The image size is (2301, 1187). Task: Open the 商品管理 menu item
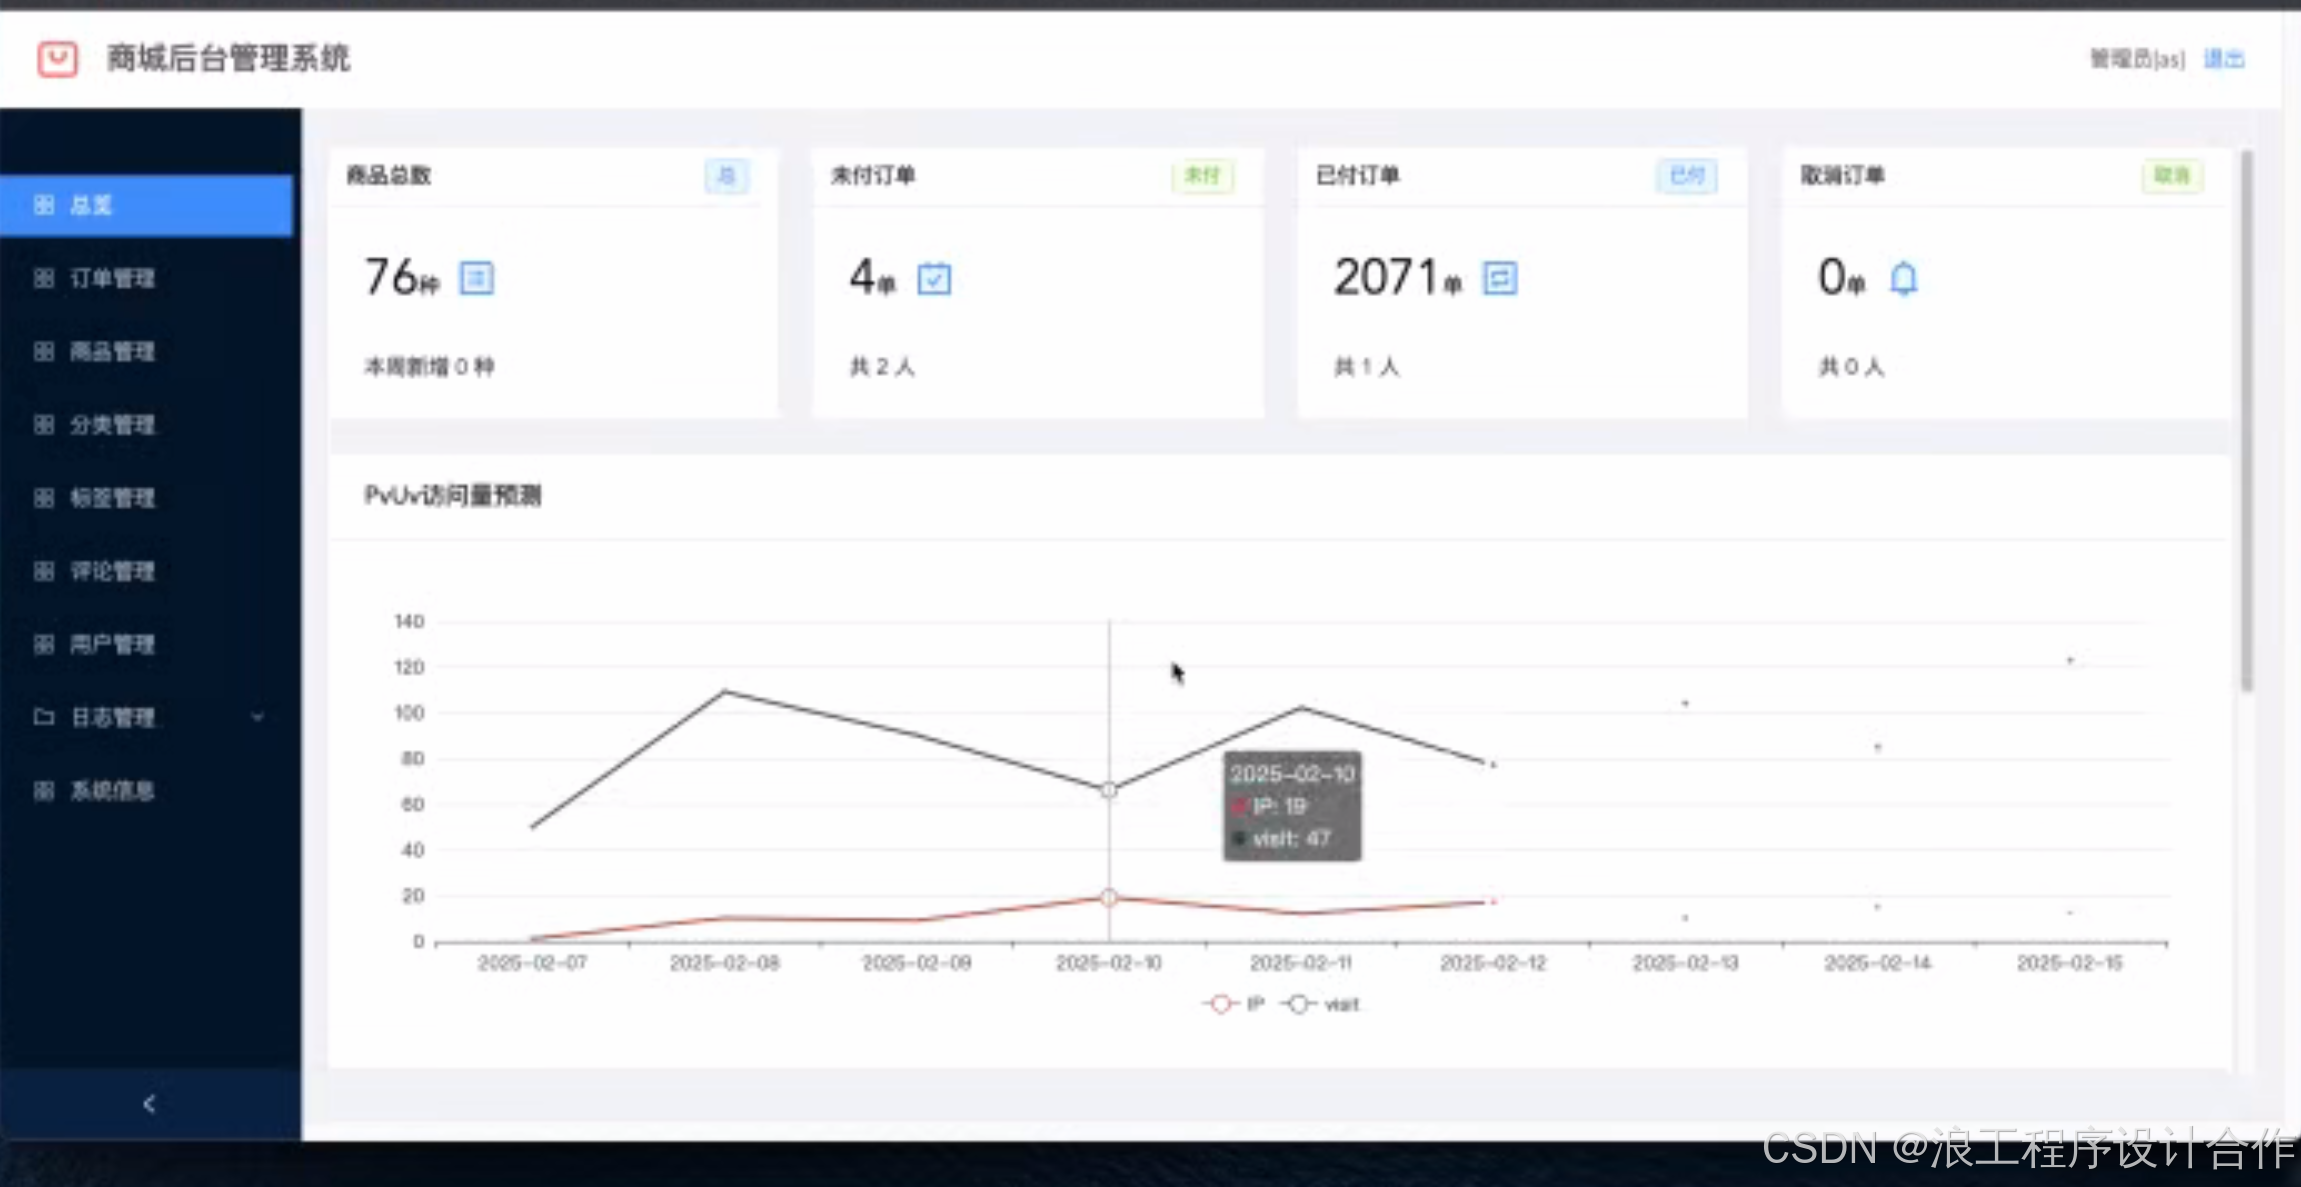click(x=112, y=352)
